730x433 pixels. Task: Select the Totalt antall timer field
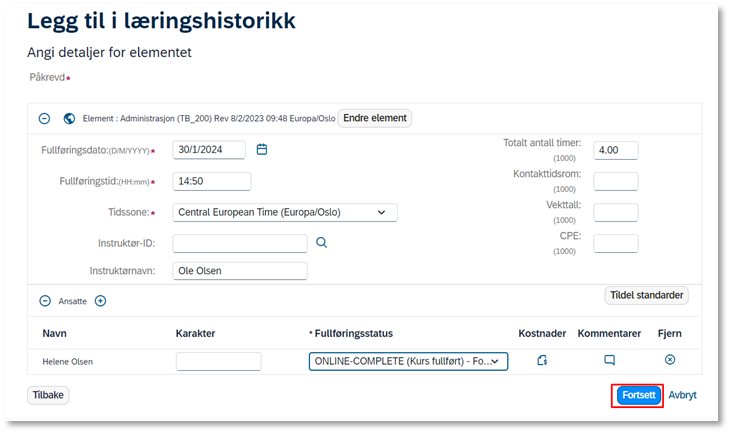pos(615,150)
